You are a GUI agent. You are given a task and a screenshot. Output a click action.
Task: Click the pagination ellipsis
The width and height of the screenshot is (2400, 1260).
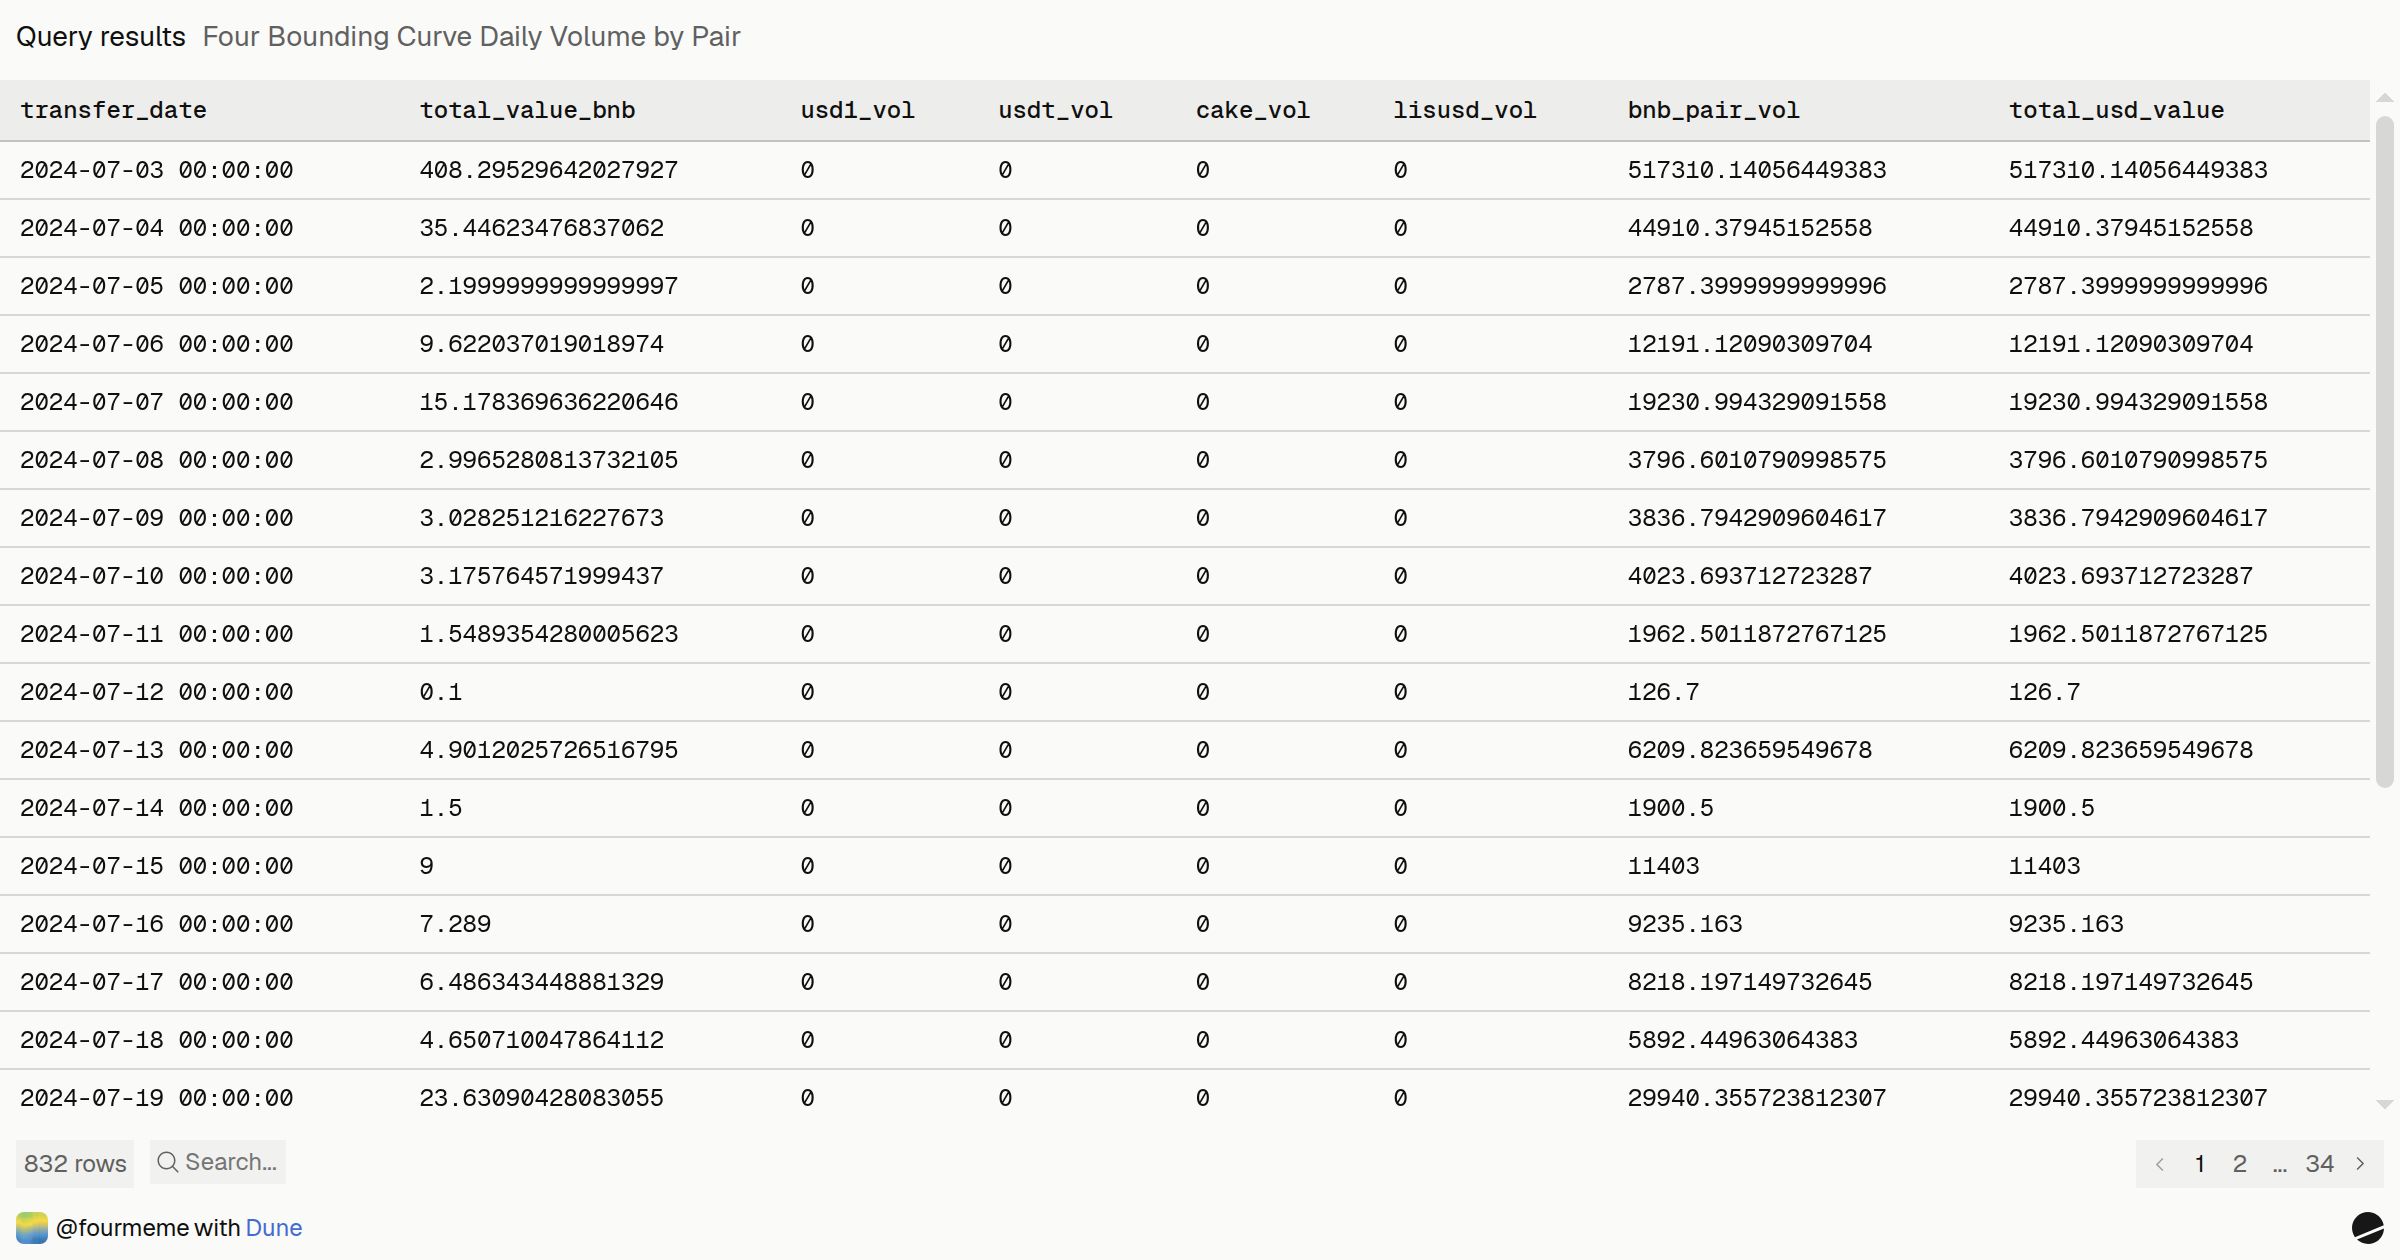pyautogui.click(x=2279, y=1164)
